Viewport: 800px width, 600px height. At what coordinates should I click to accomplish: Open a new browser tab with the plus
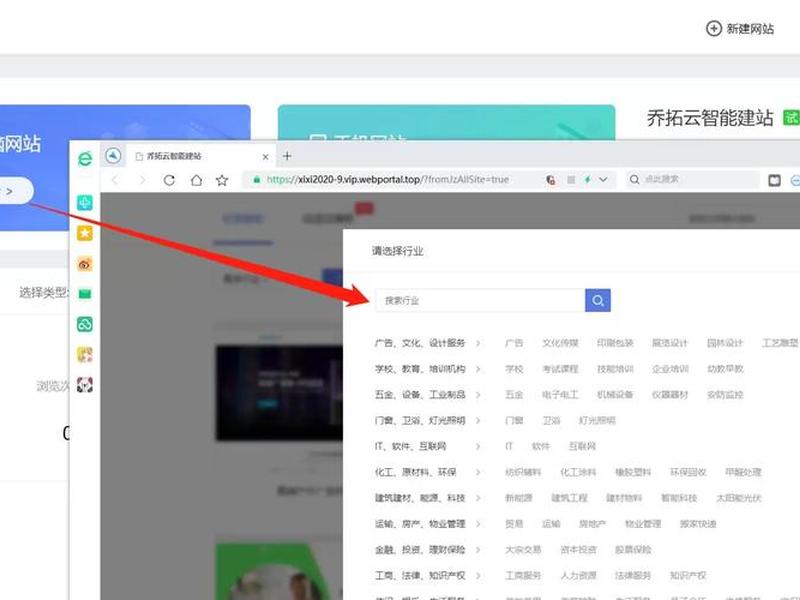click(x=287, y=156)
